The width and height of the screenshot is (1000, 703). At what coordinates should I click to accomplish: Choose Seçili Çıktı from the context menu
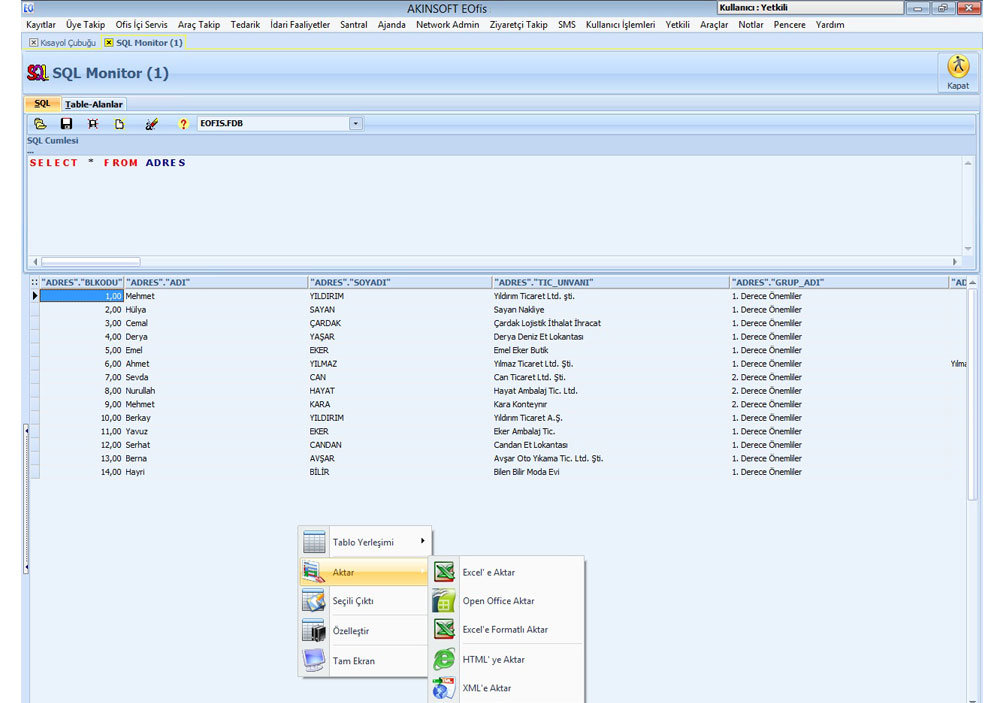[365, 601]
